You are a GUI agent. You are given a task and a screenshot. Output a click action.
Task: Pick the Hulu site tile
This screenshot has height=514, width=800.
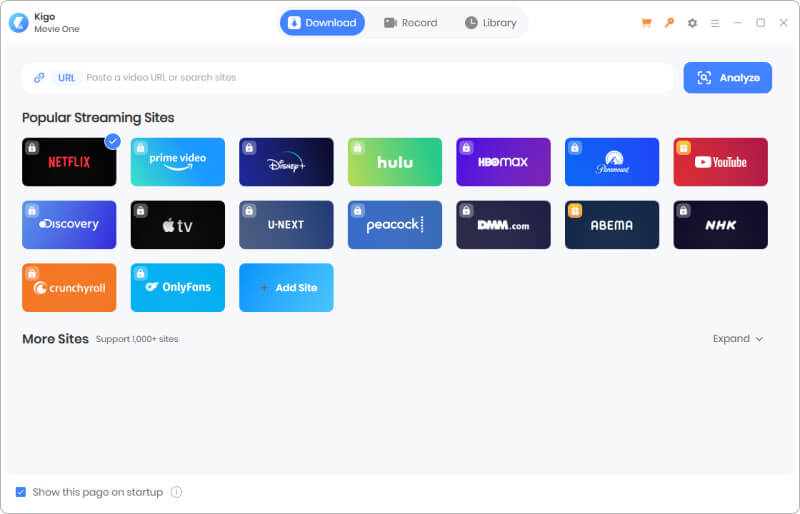pyautogui.click(x=395, y=162)
